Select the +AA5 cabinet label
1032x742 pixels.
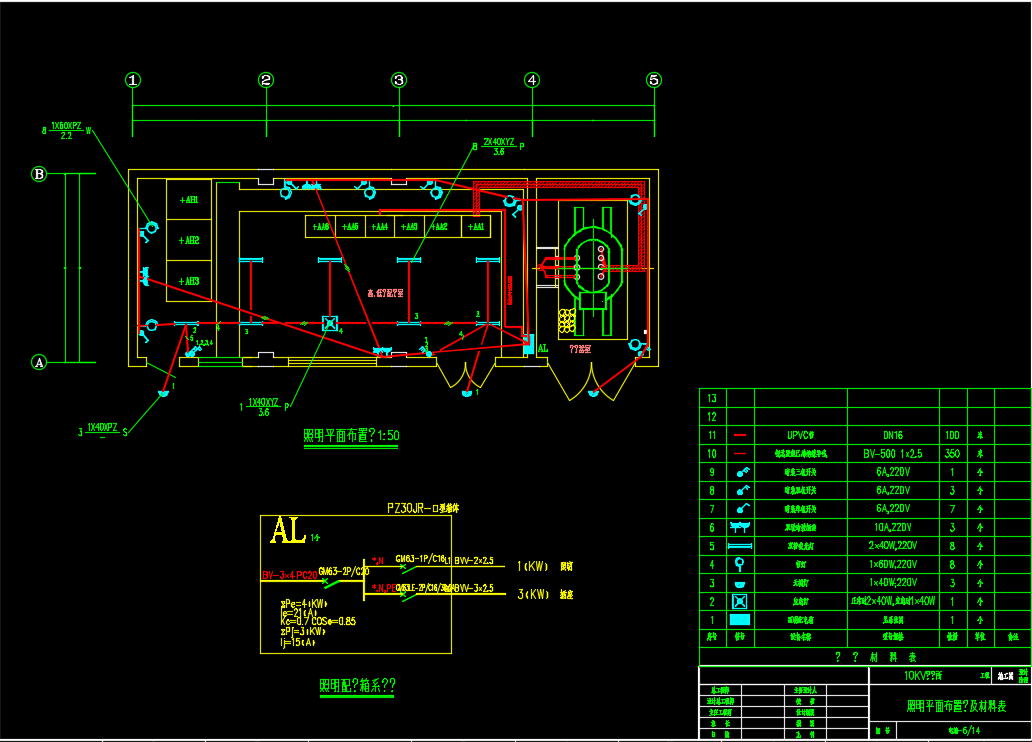[350, 226]
